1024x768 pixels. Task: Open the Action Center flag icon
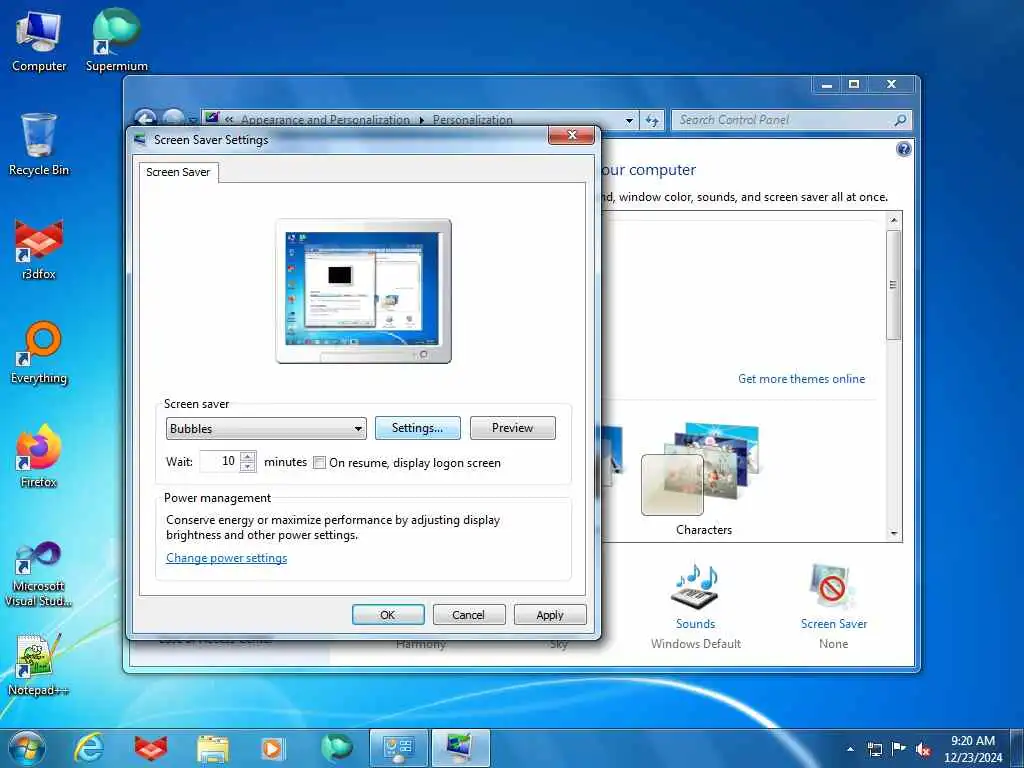point(899,748)
